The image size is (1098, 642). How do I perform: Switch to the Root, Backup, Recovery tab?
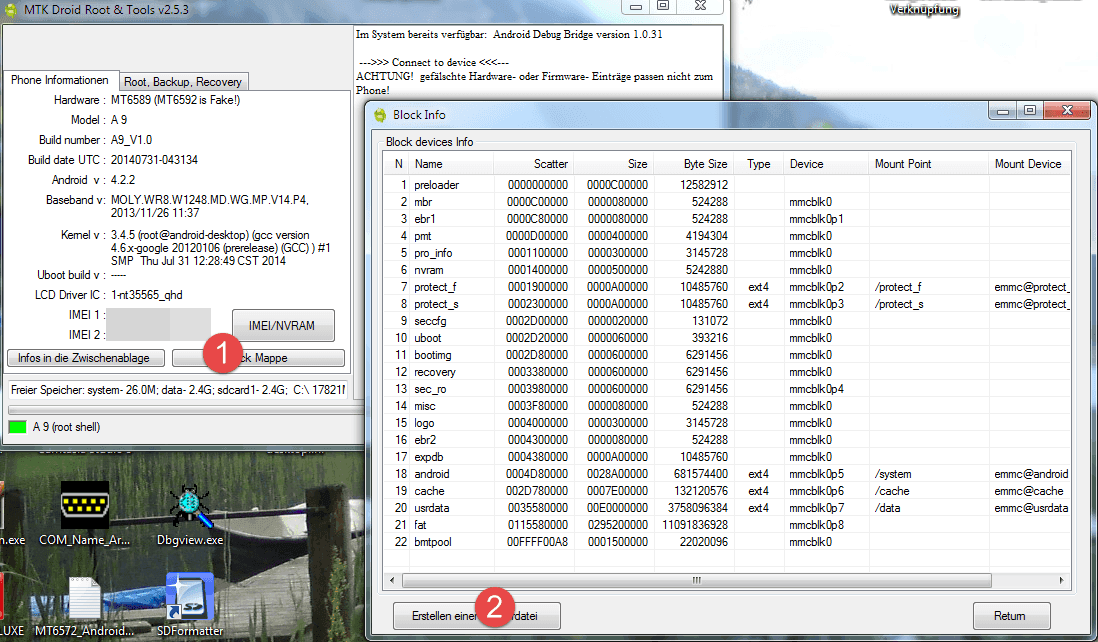181,82
